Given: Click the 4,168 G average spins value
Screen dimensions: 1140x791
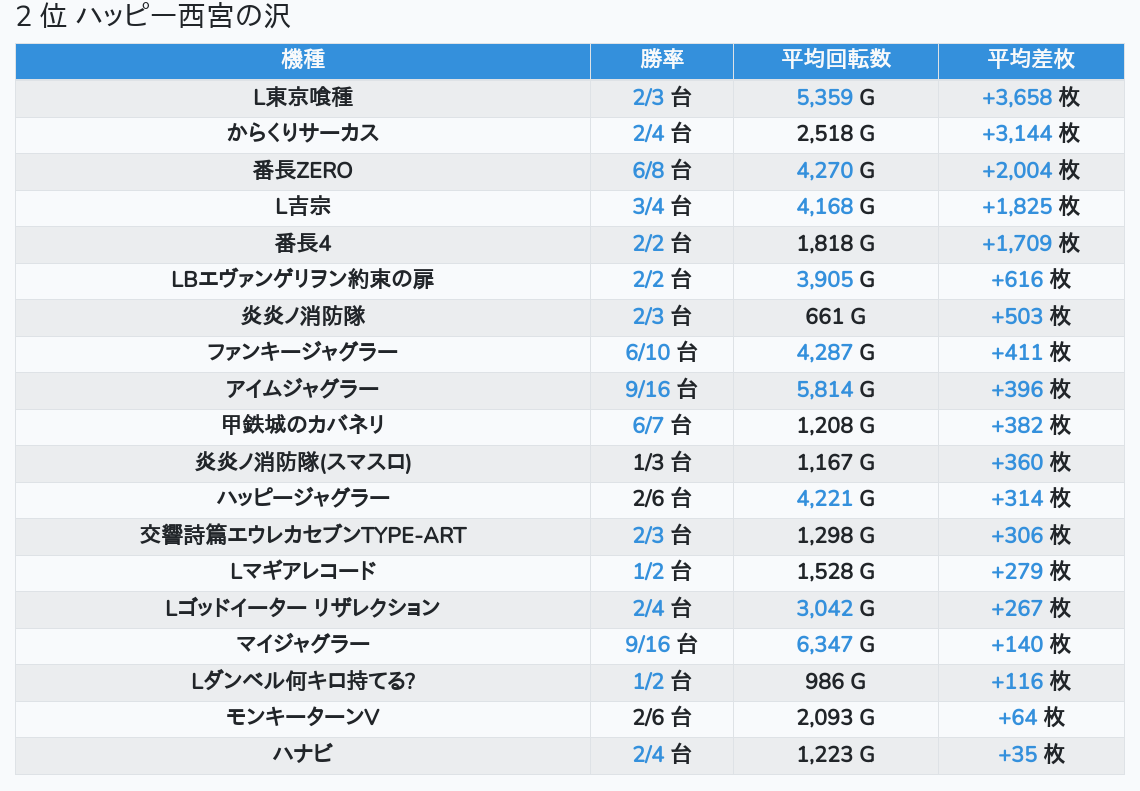Looking at the screenshot, I should [x=835, y=207].
